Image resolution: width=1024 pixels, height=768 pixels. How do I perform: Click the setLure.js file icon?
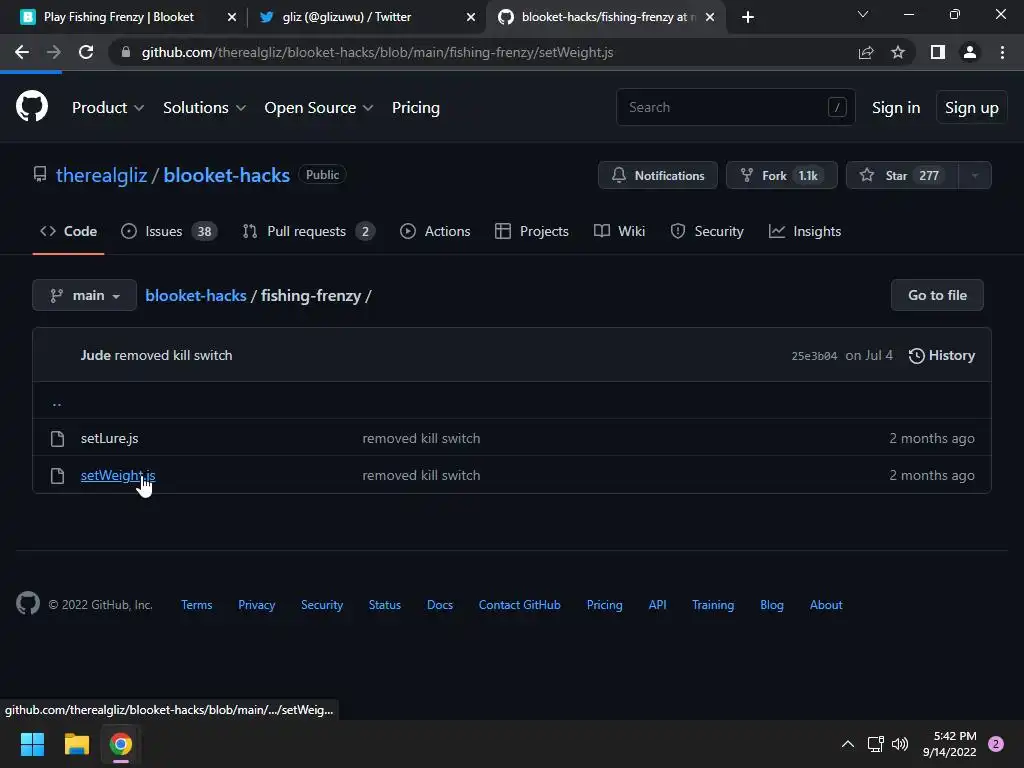pos(57,438)
